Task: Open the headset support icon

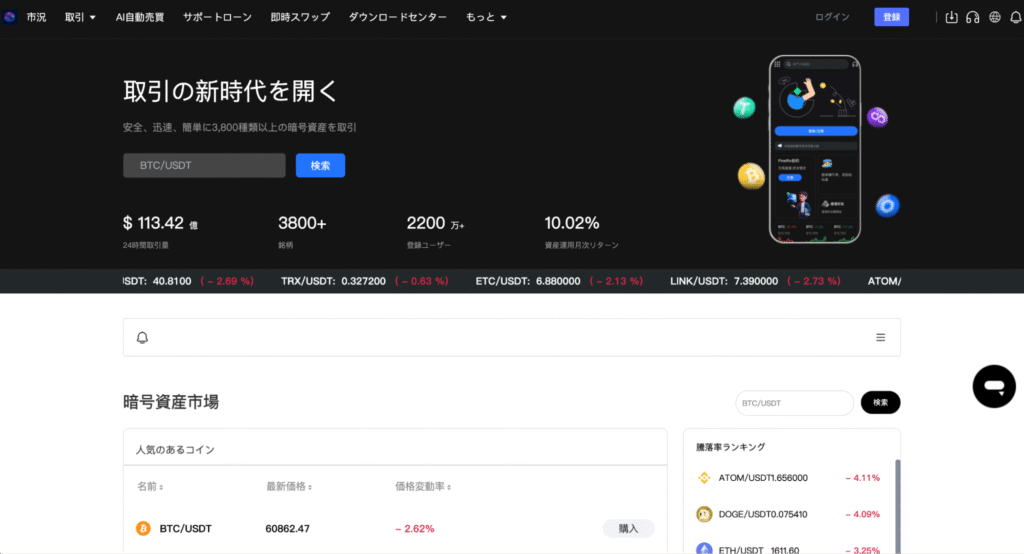Action: [x=973, y=18]
